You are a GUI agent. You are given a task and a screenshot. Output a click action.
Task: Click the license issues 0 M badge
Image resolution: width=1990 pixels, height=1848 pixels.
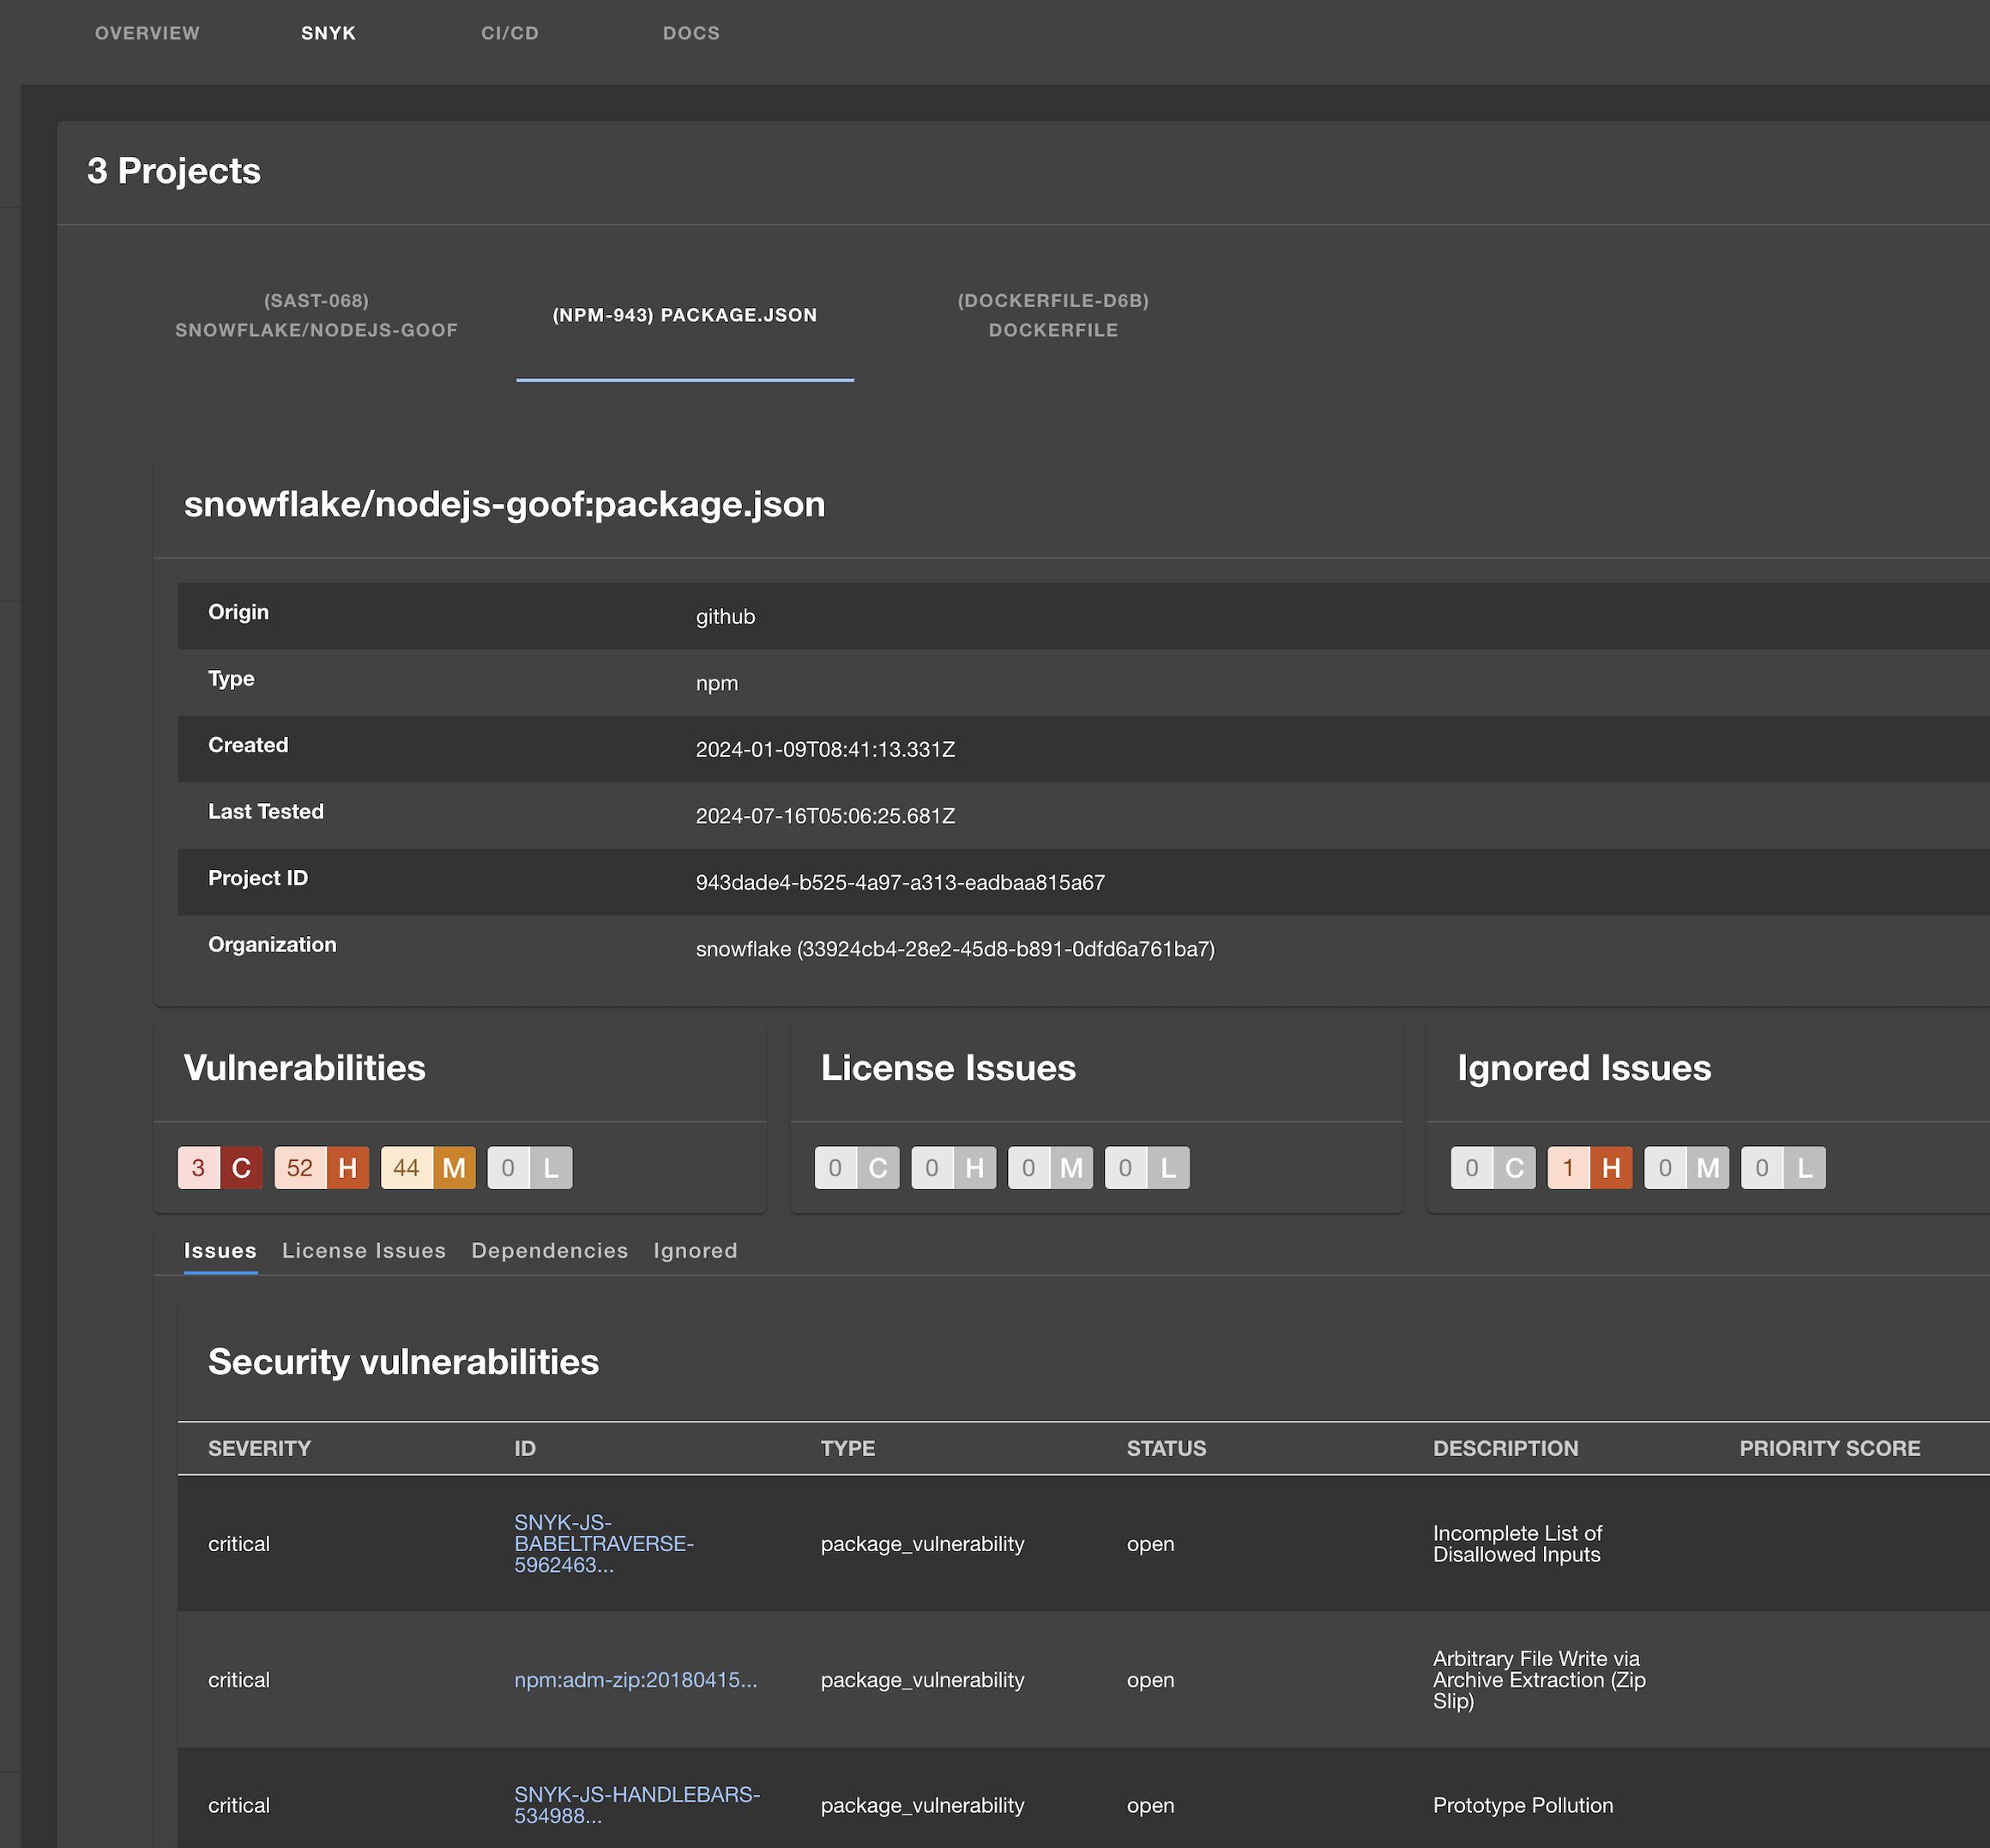pyautogui.click(x=1049, y=1167)
